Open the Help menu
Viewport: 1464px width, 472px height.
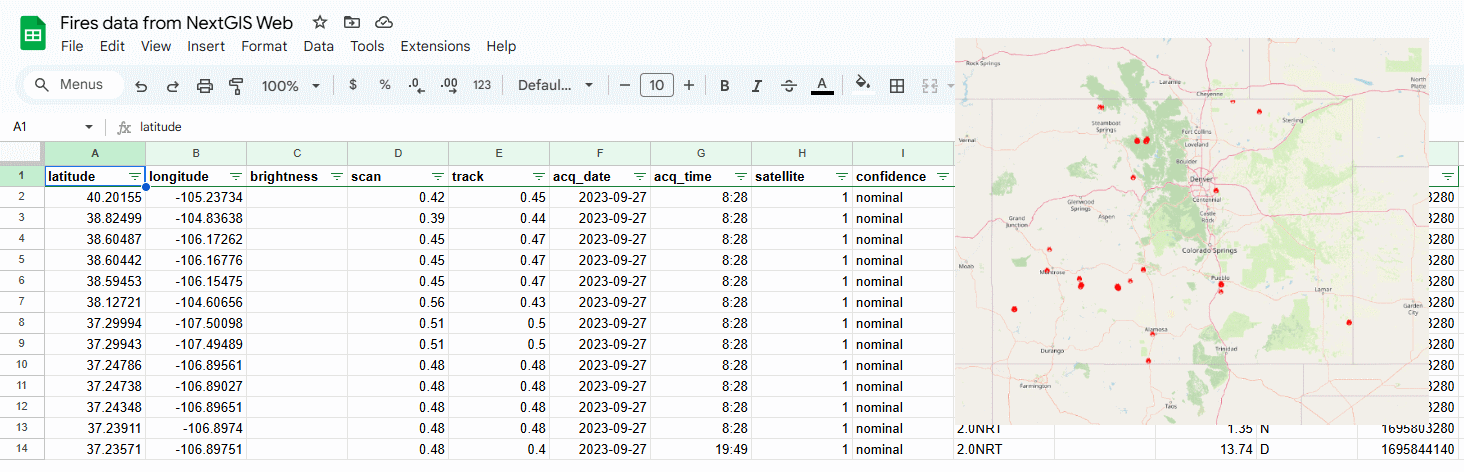501,46
